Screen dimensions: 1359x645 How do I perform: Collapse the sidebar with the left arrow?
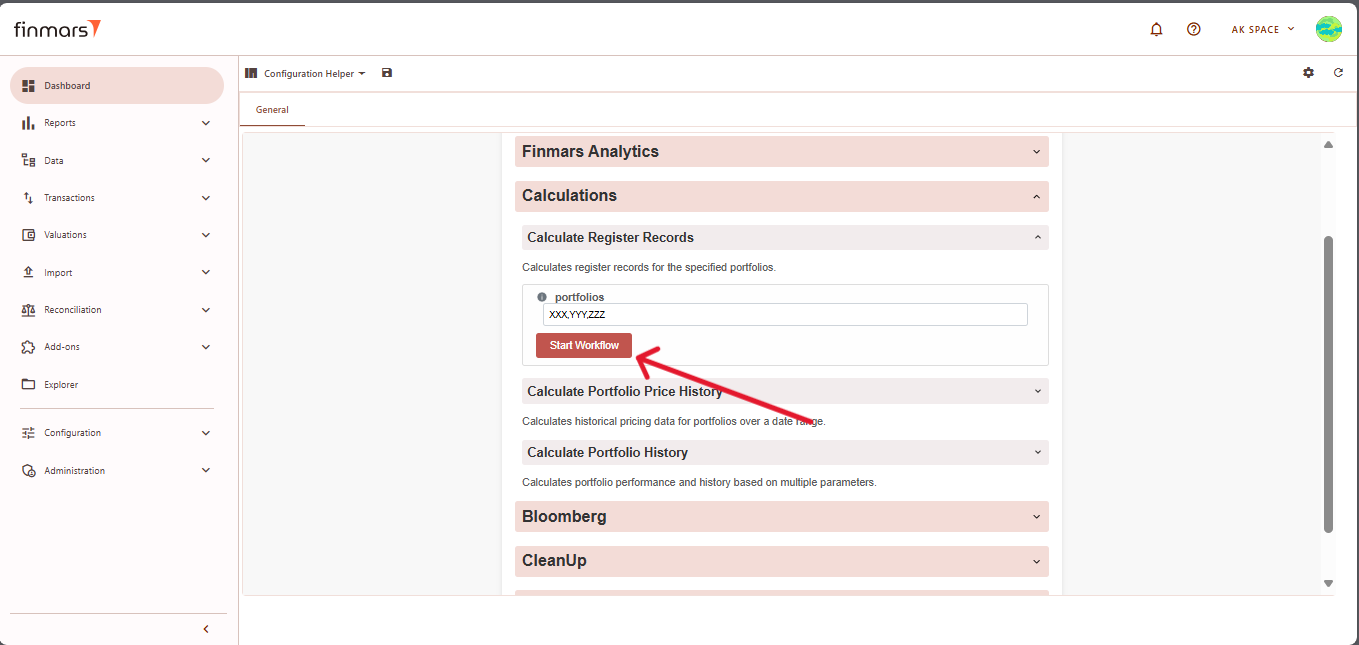(x=206, y=629)
